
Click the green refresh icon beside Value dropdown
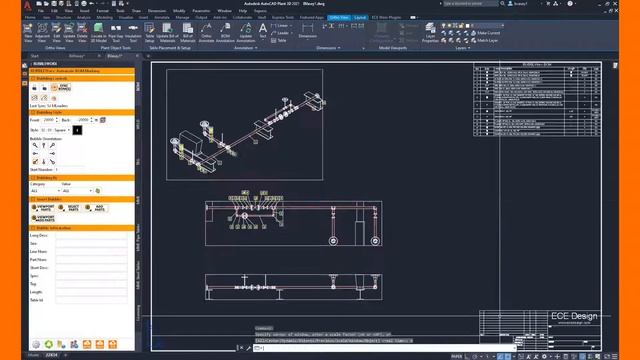(98, 191)
